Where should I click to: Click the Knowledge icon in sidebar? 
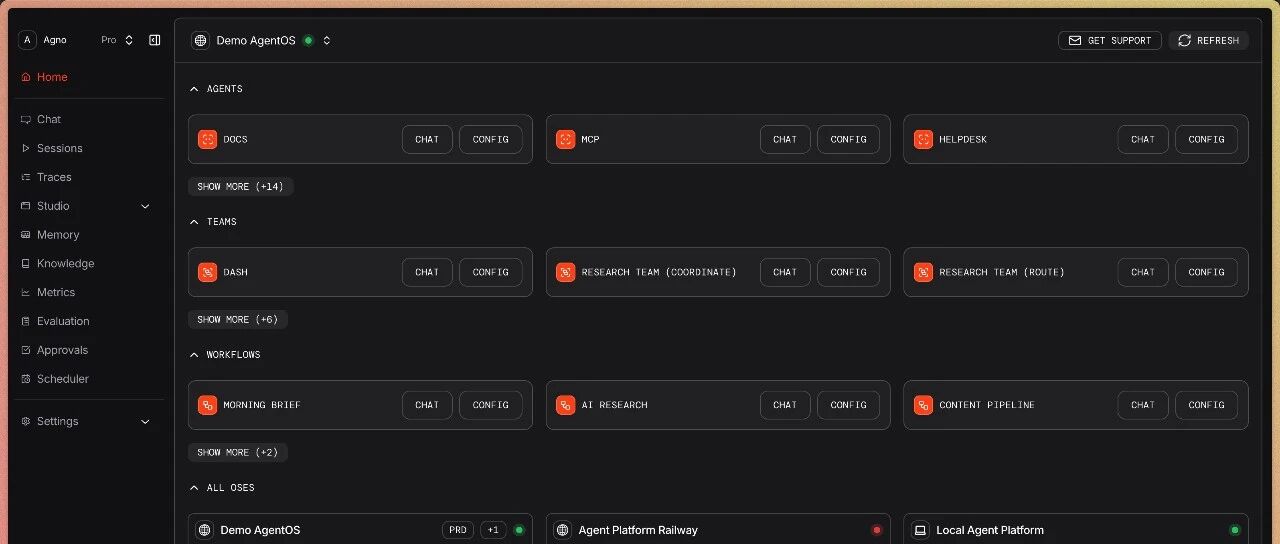pos(26,264)
